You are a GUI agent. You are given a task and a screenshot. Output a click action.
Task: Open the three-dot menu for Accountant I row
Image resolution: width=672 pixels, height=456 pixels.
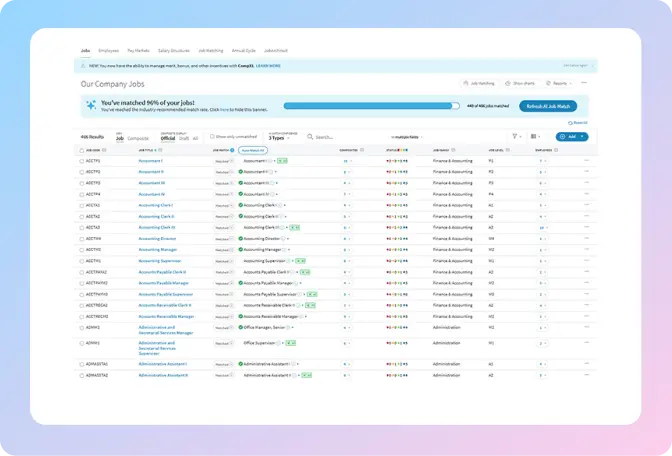586,160
